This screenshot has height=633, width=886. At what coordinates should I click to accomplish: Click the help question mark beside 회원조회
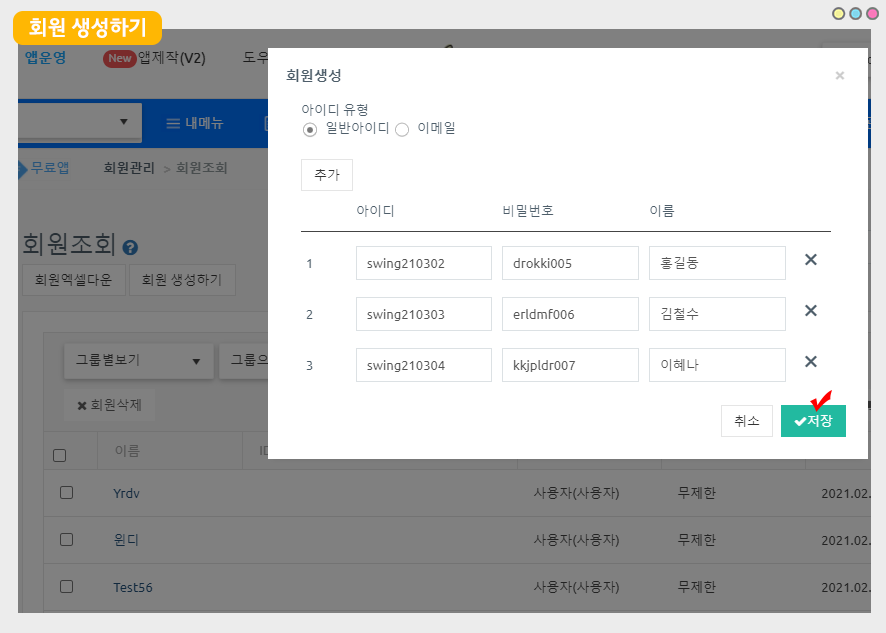tap(130, 247)
